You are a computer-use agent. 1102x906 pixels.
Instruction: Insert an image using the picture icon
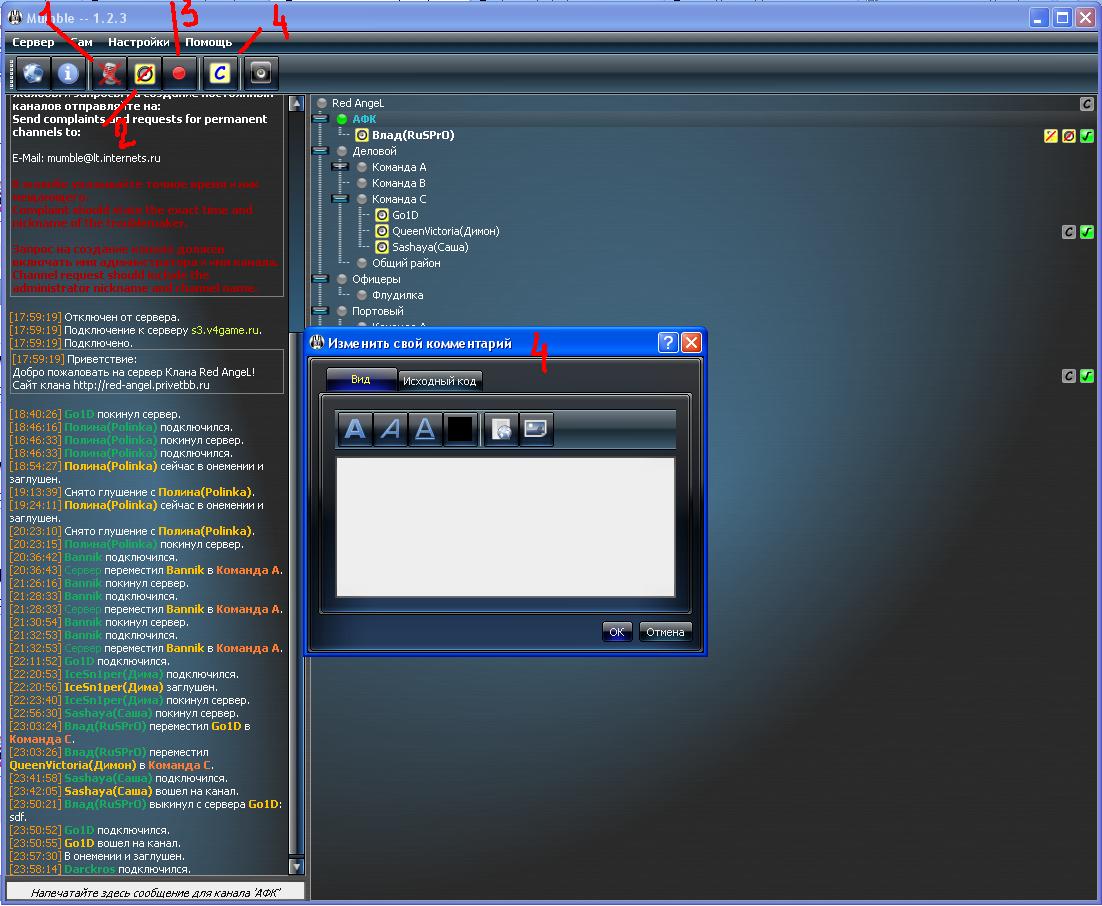click(x=536, y=428)
